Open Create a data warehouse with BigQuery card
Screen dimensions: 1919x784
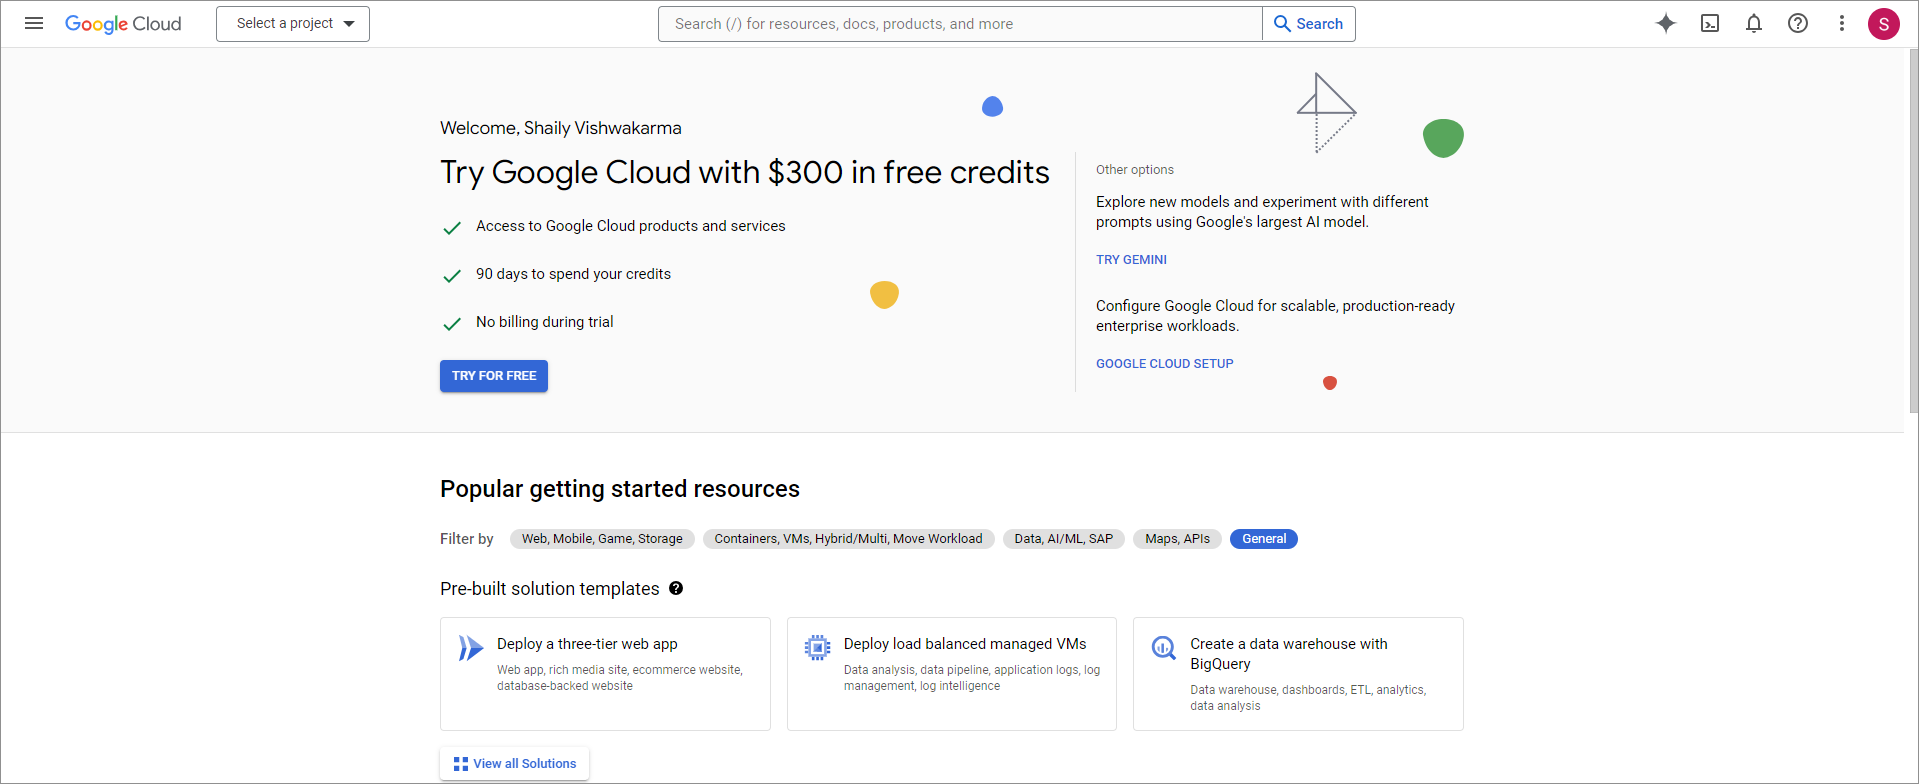[x=1298, y=674]
